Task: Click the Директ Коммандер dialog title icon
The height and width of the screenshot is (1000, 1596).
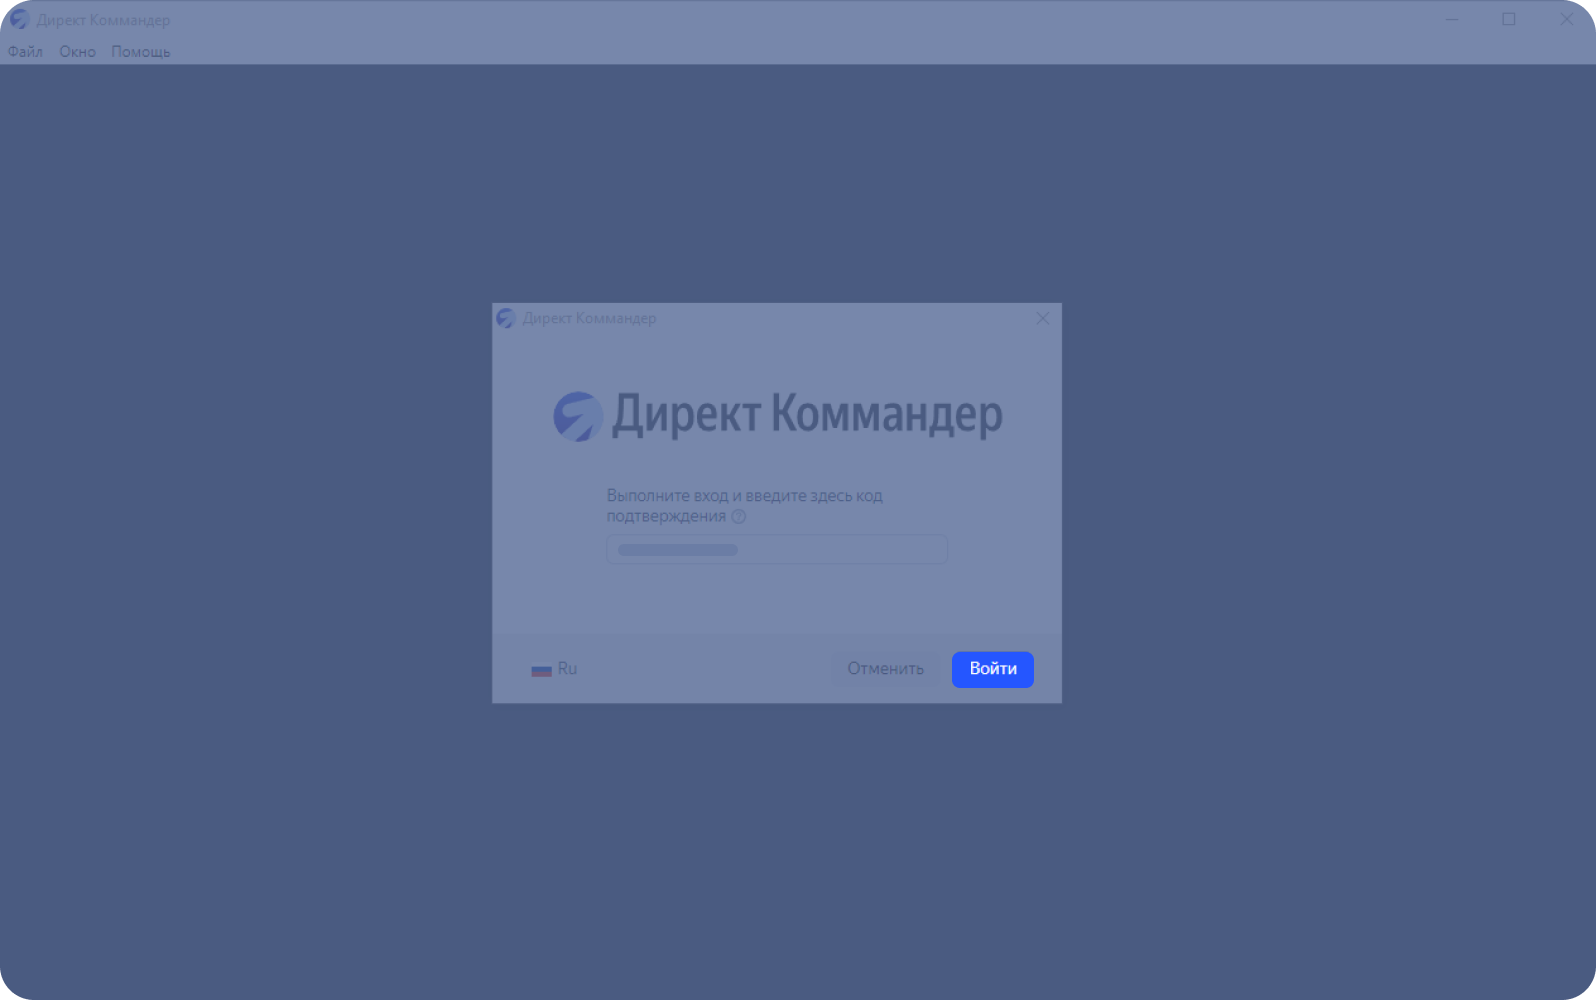Action: (506, 318)
